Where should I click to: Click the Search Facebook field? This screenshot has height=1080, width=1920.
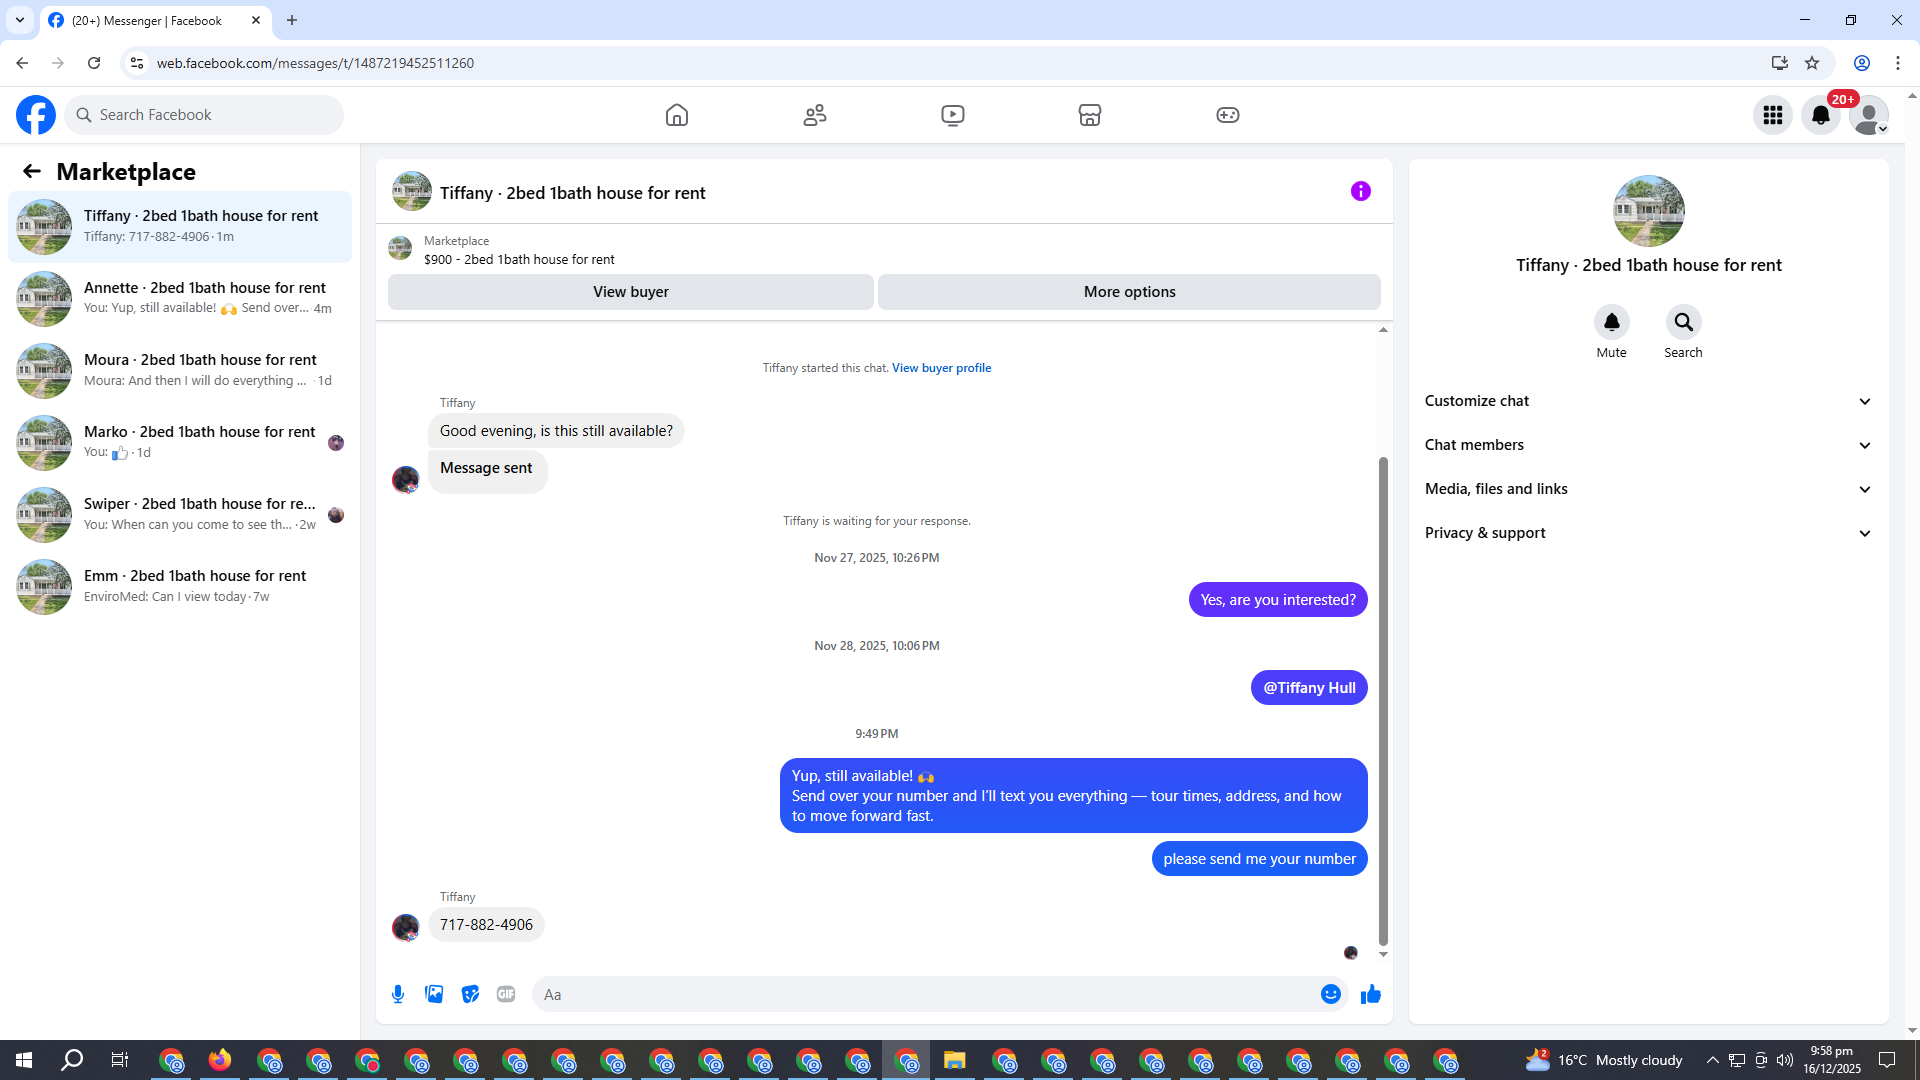pyautogui.click(x=205, y=115)
